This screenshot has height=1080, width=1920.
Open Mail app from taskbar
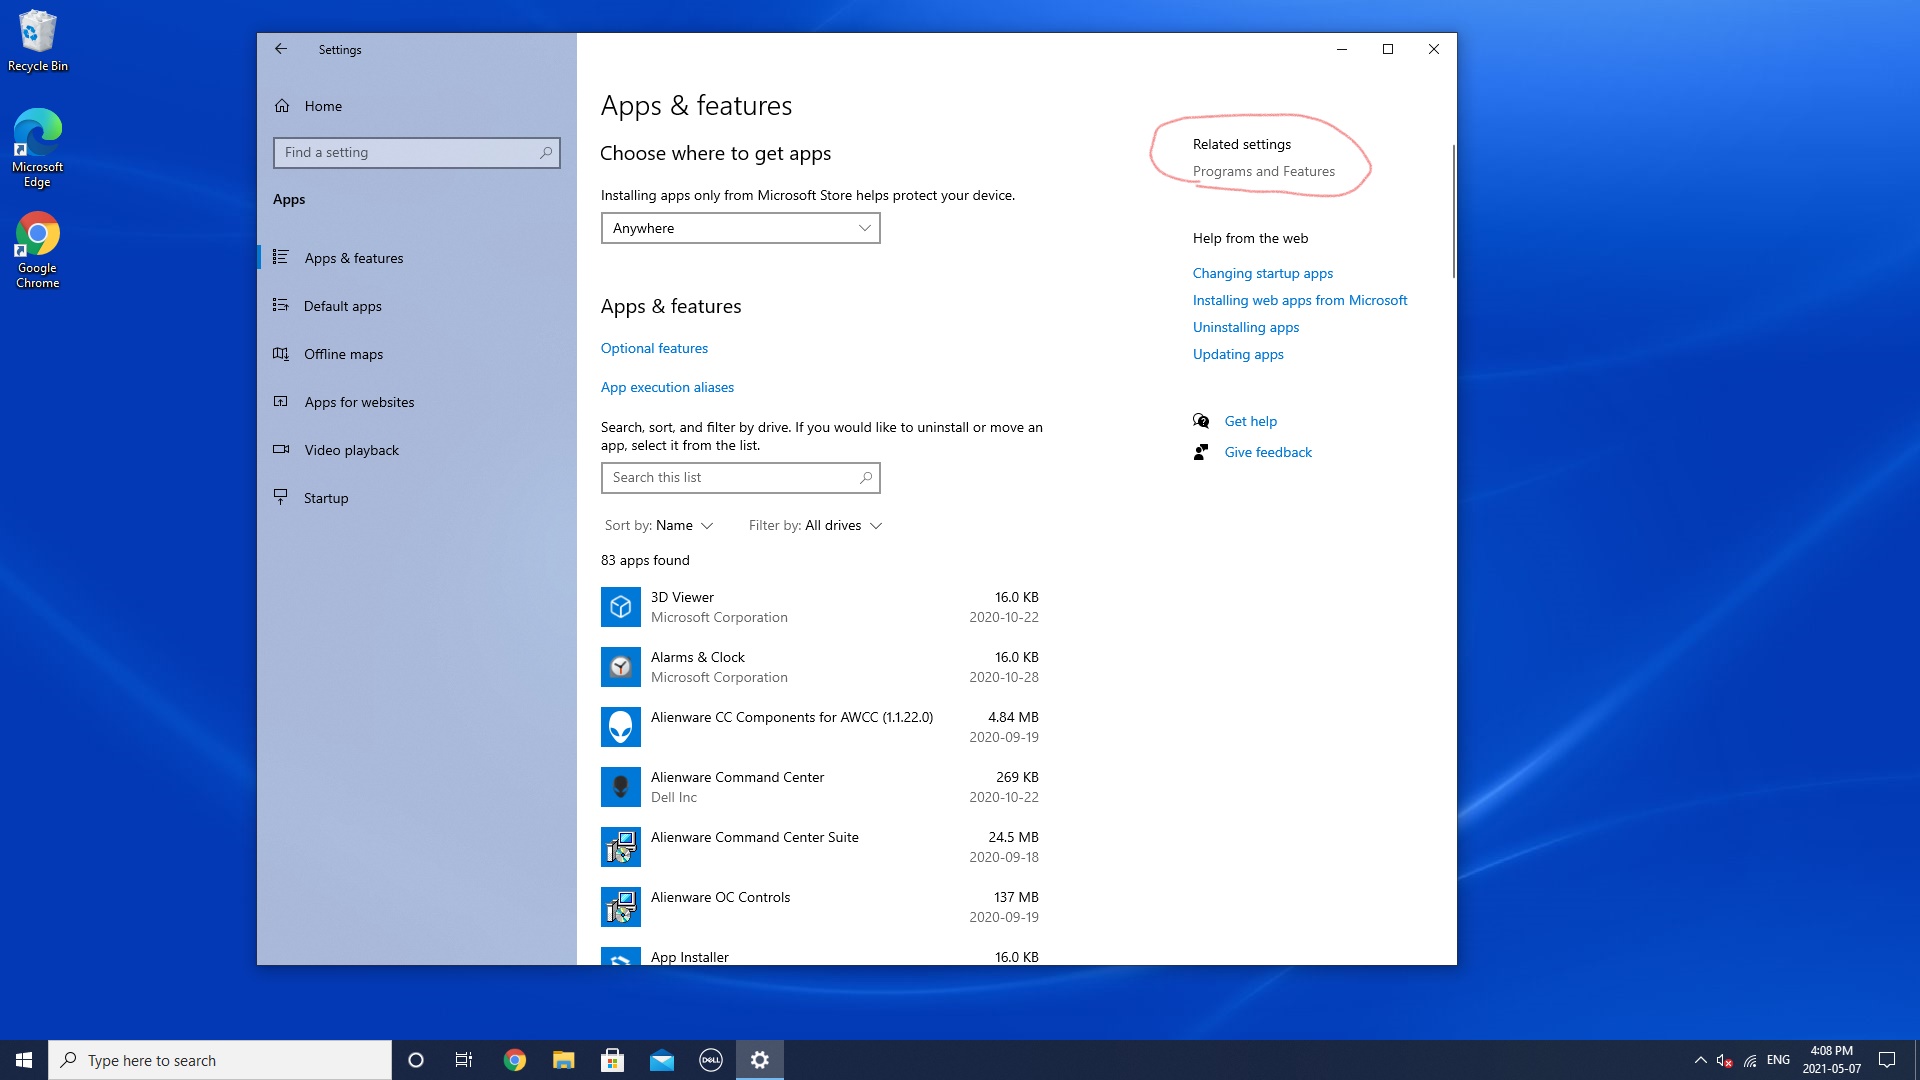point(662,1060)
